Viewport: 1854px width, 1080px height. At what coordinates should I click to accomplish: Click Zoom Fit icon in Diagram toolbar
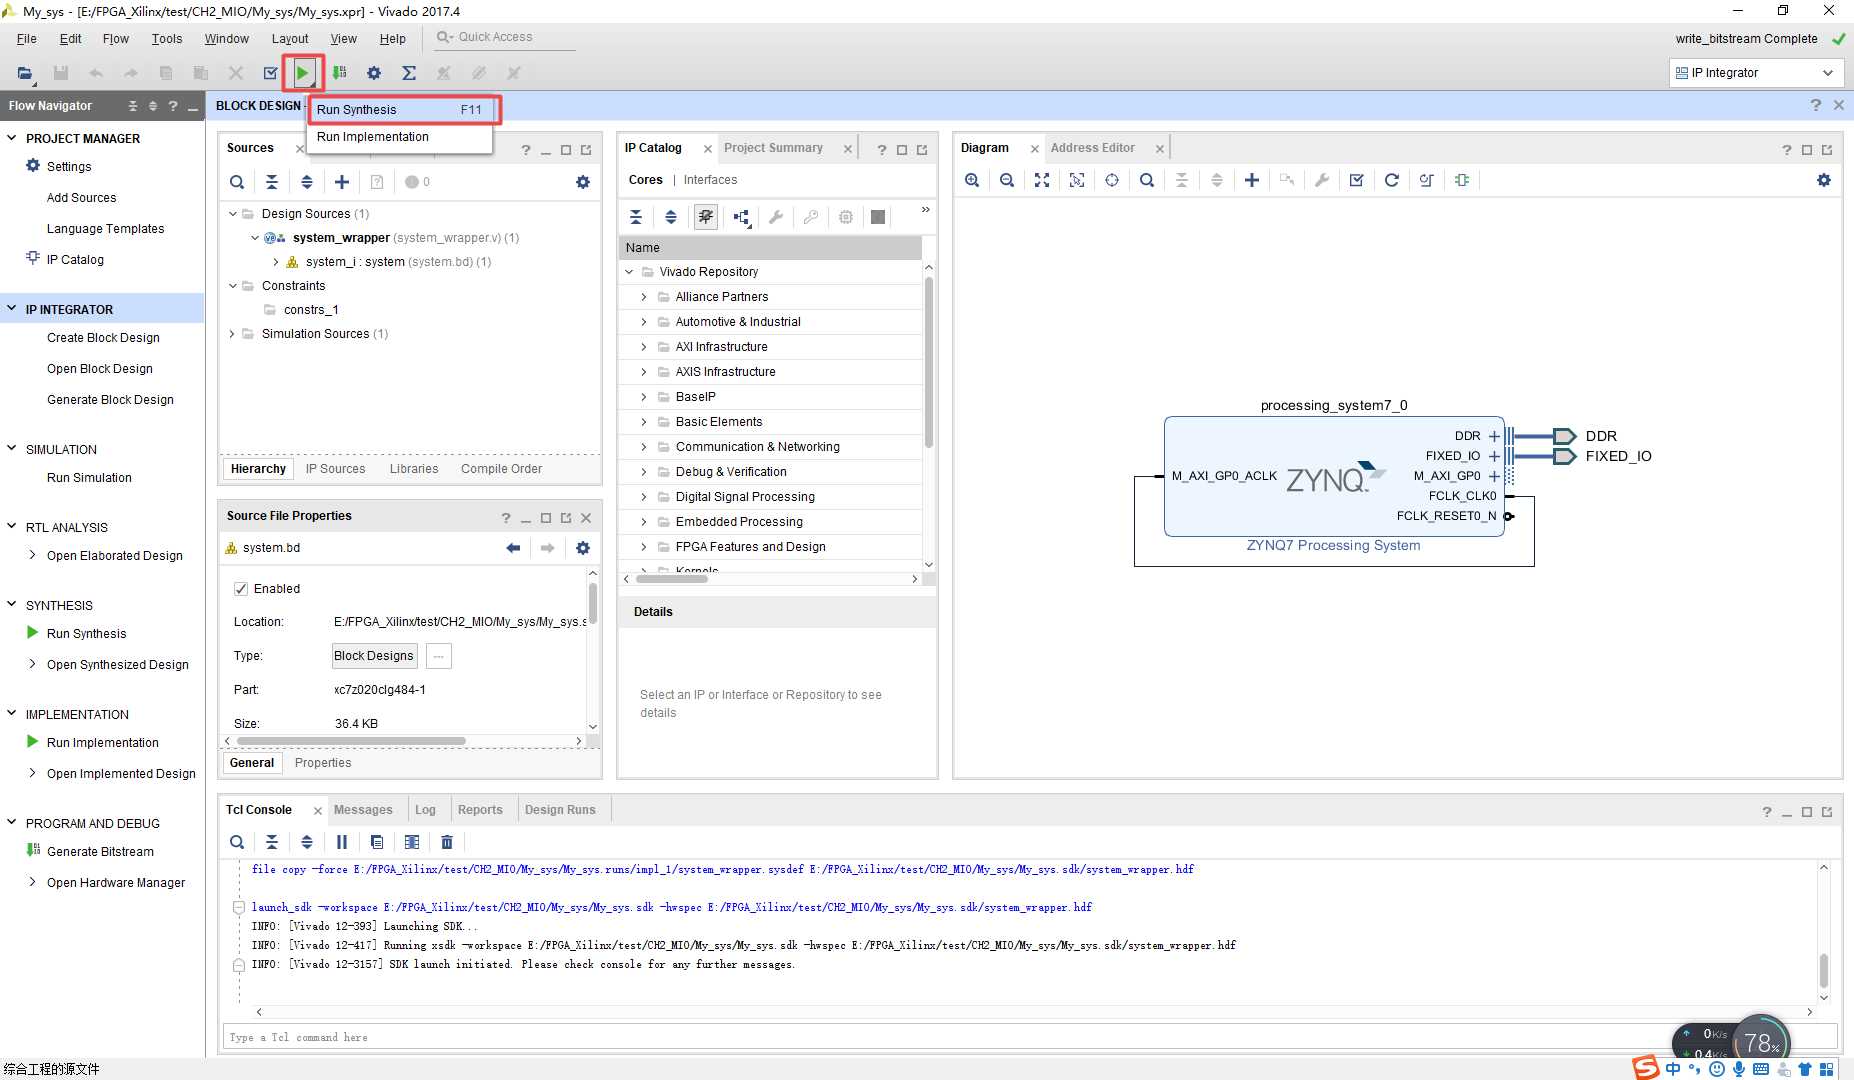1042,180
